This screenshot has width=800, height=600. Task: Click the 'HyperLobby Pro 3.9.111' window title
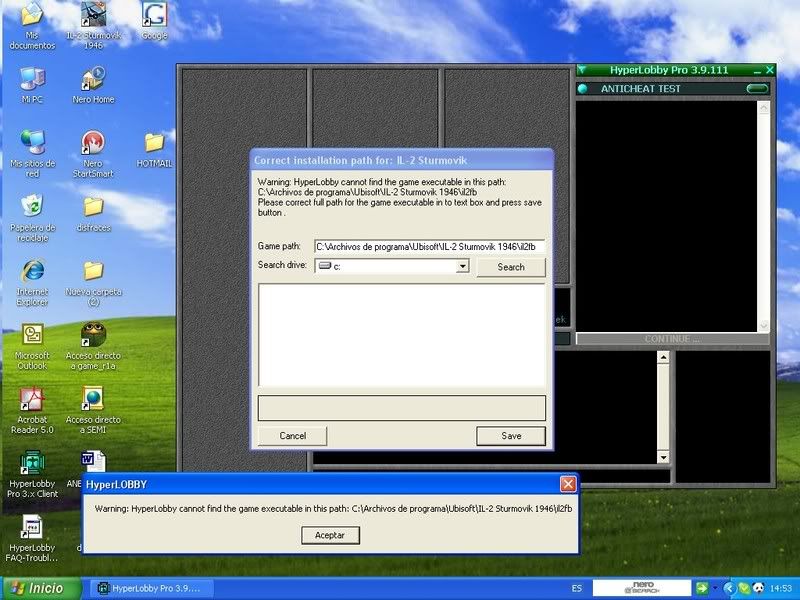[669, 70]
